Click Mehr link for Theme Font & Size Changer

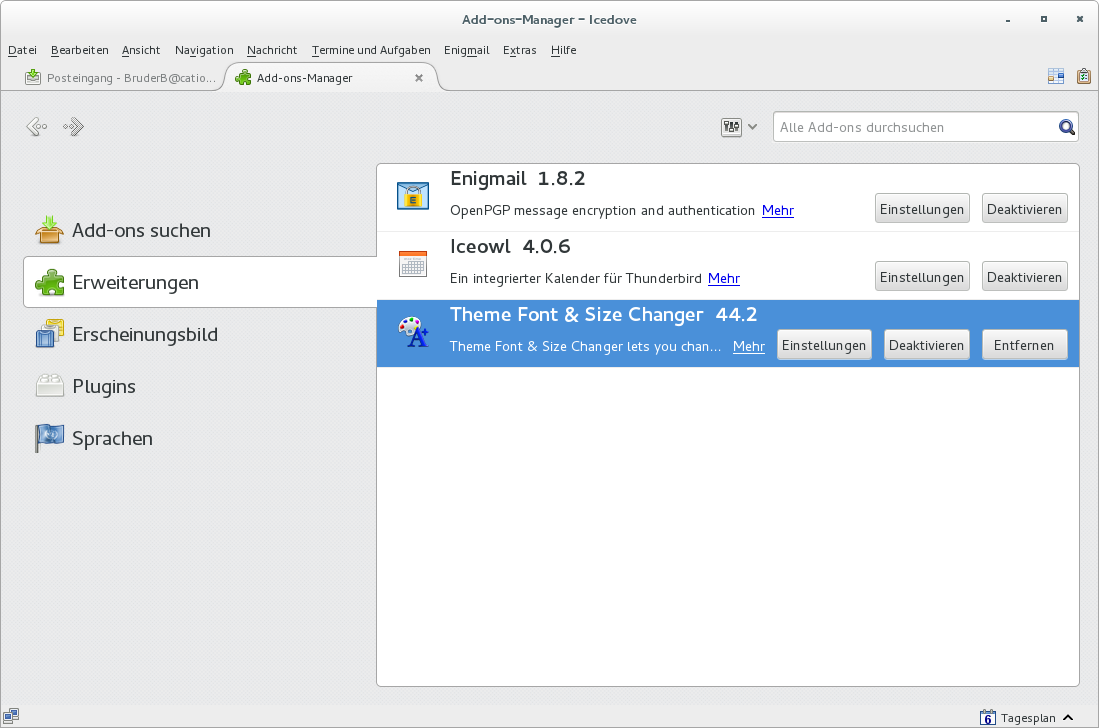tap(749, 346)
